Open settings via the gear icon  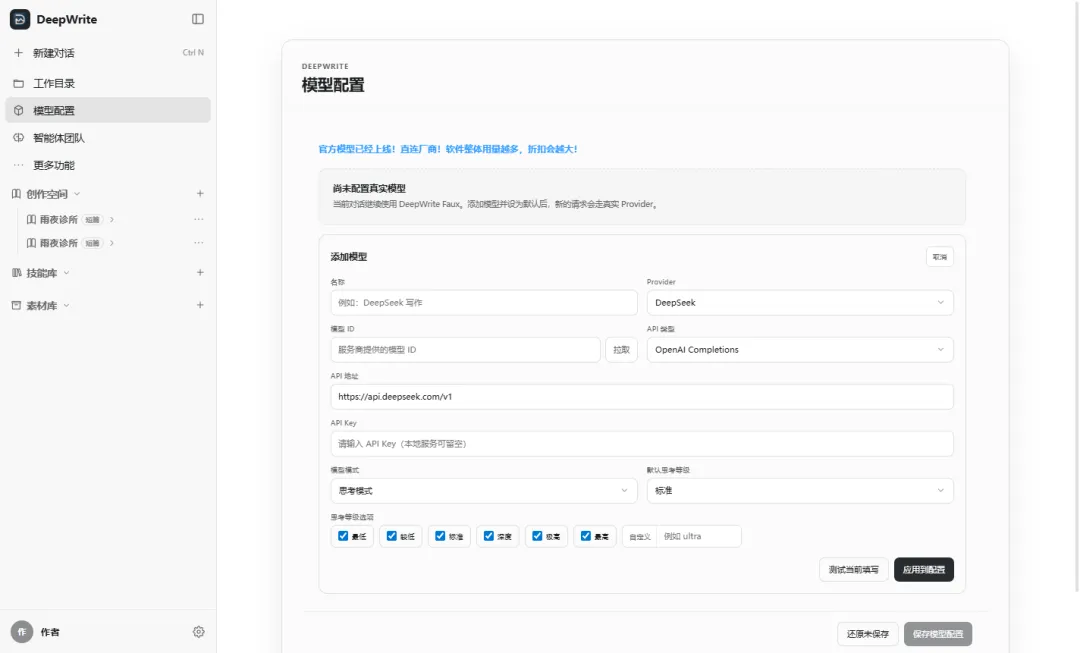click(x=198, y=632)
